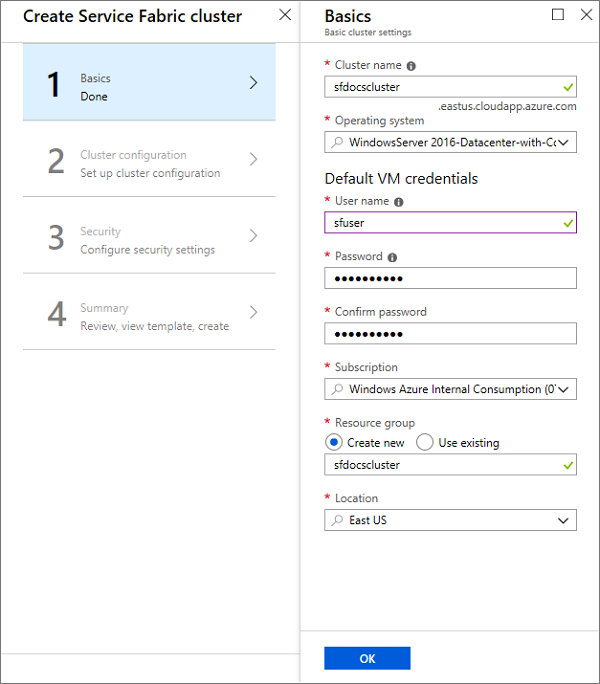600x684 pixels.
Task: Select the Create new resource group option
Action: 334,442
